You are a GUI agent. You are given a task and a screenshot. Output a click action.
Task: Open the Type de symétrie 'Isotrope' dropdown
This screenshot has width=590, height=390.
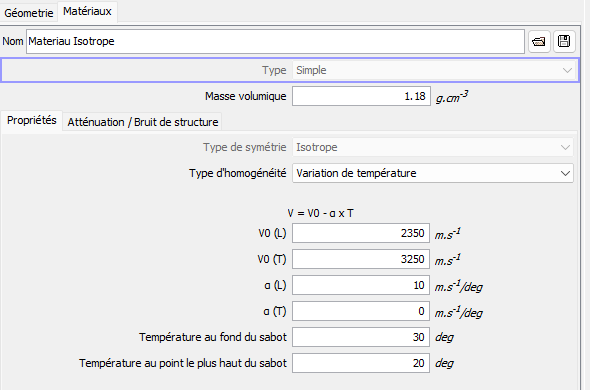[433, 147]
